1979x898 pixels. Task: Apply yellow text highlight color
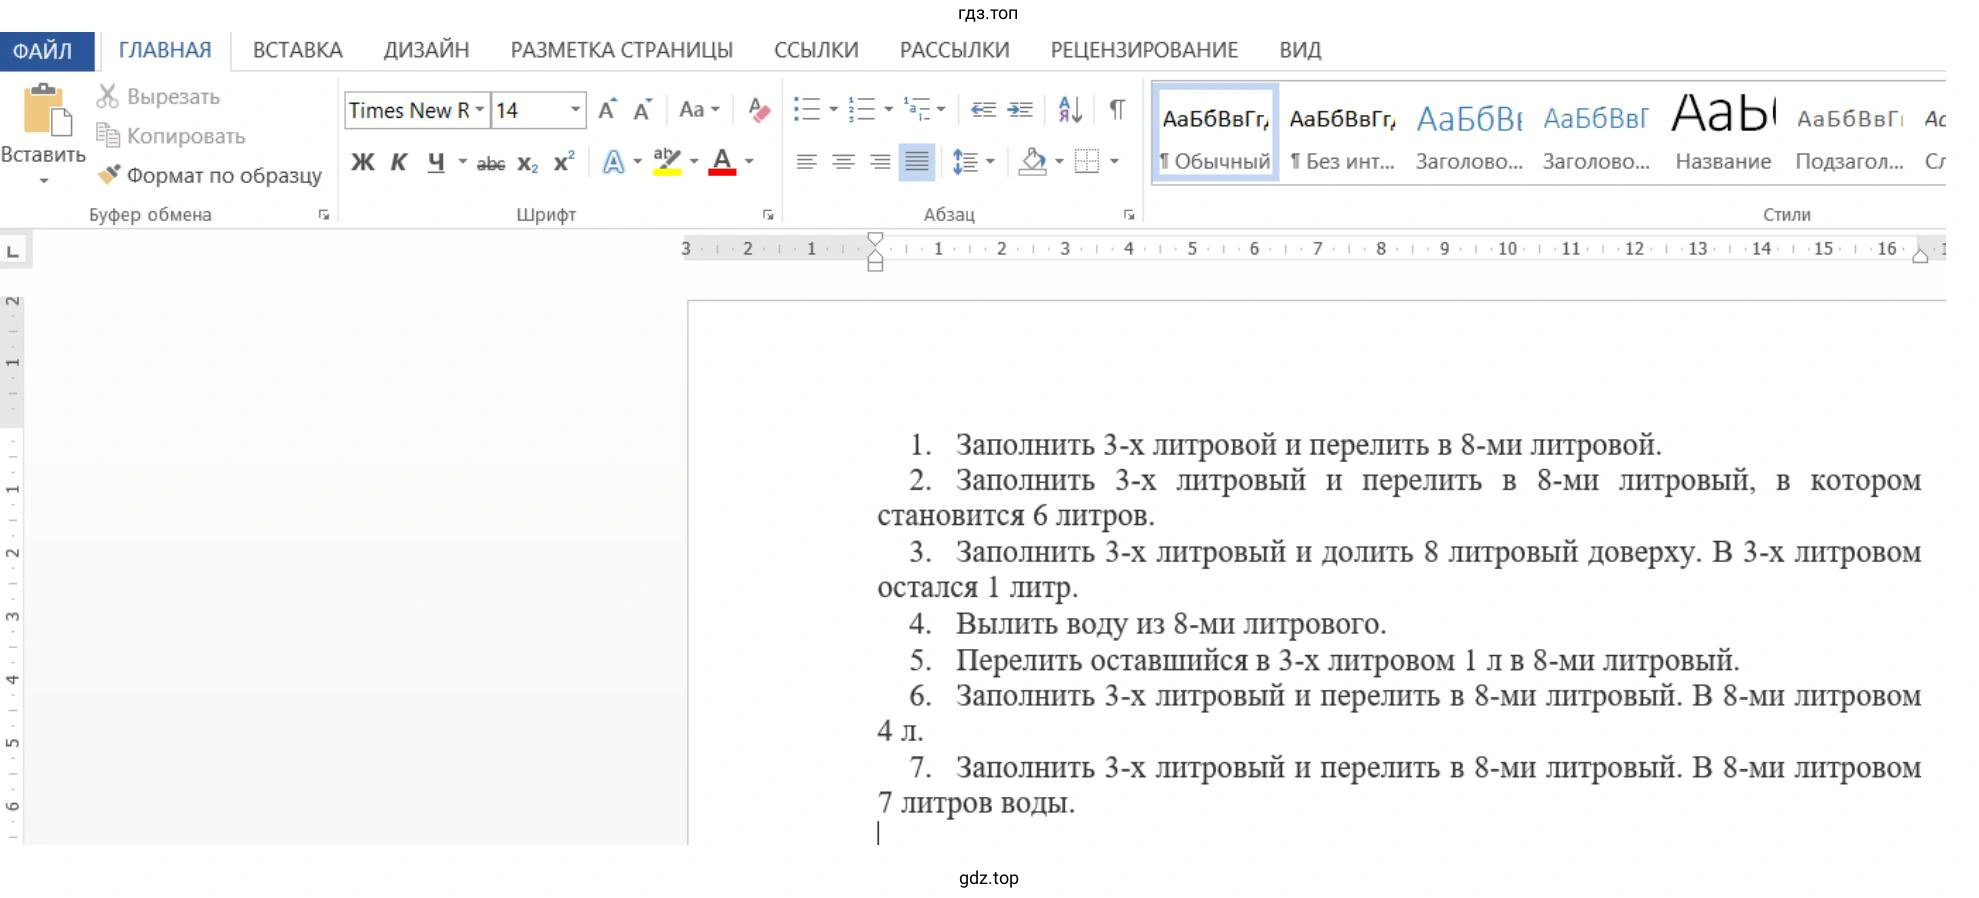667,161
